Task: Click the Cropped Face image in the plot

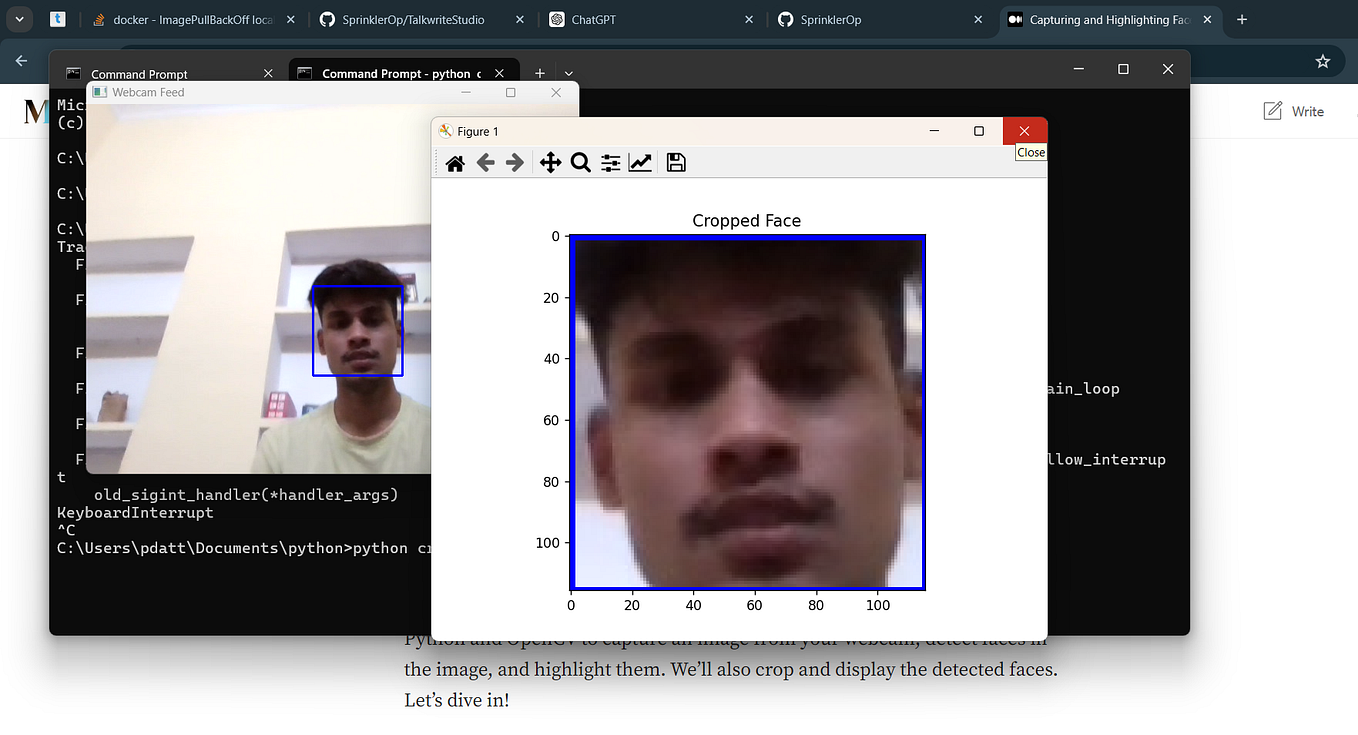Action: coord(747,412)
